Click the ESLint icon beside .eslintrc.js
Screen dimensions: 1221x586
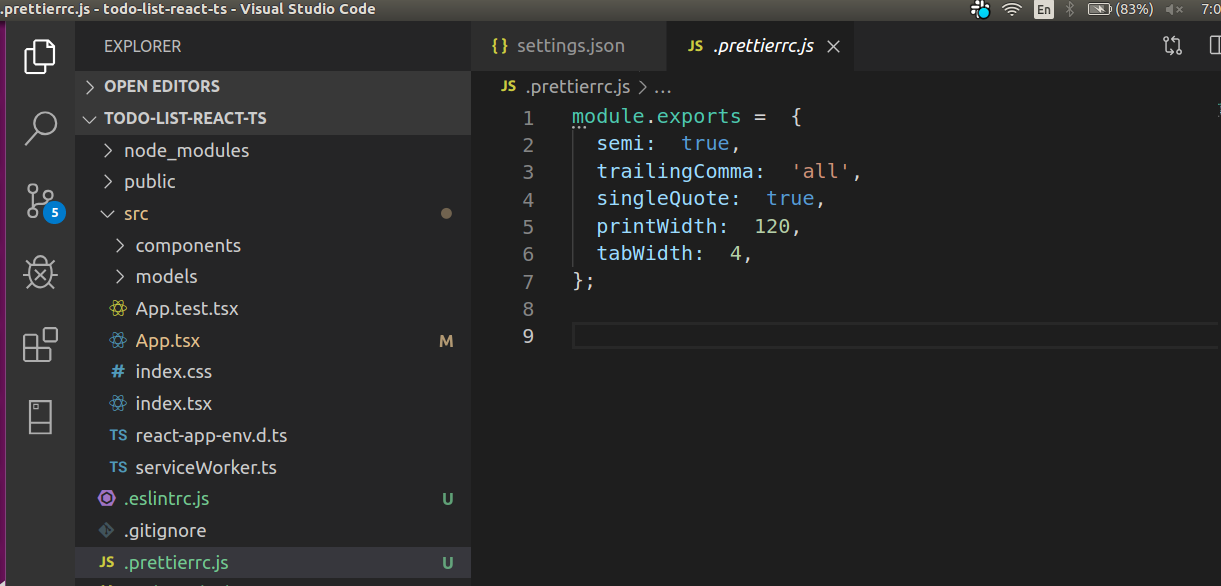107,498
